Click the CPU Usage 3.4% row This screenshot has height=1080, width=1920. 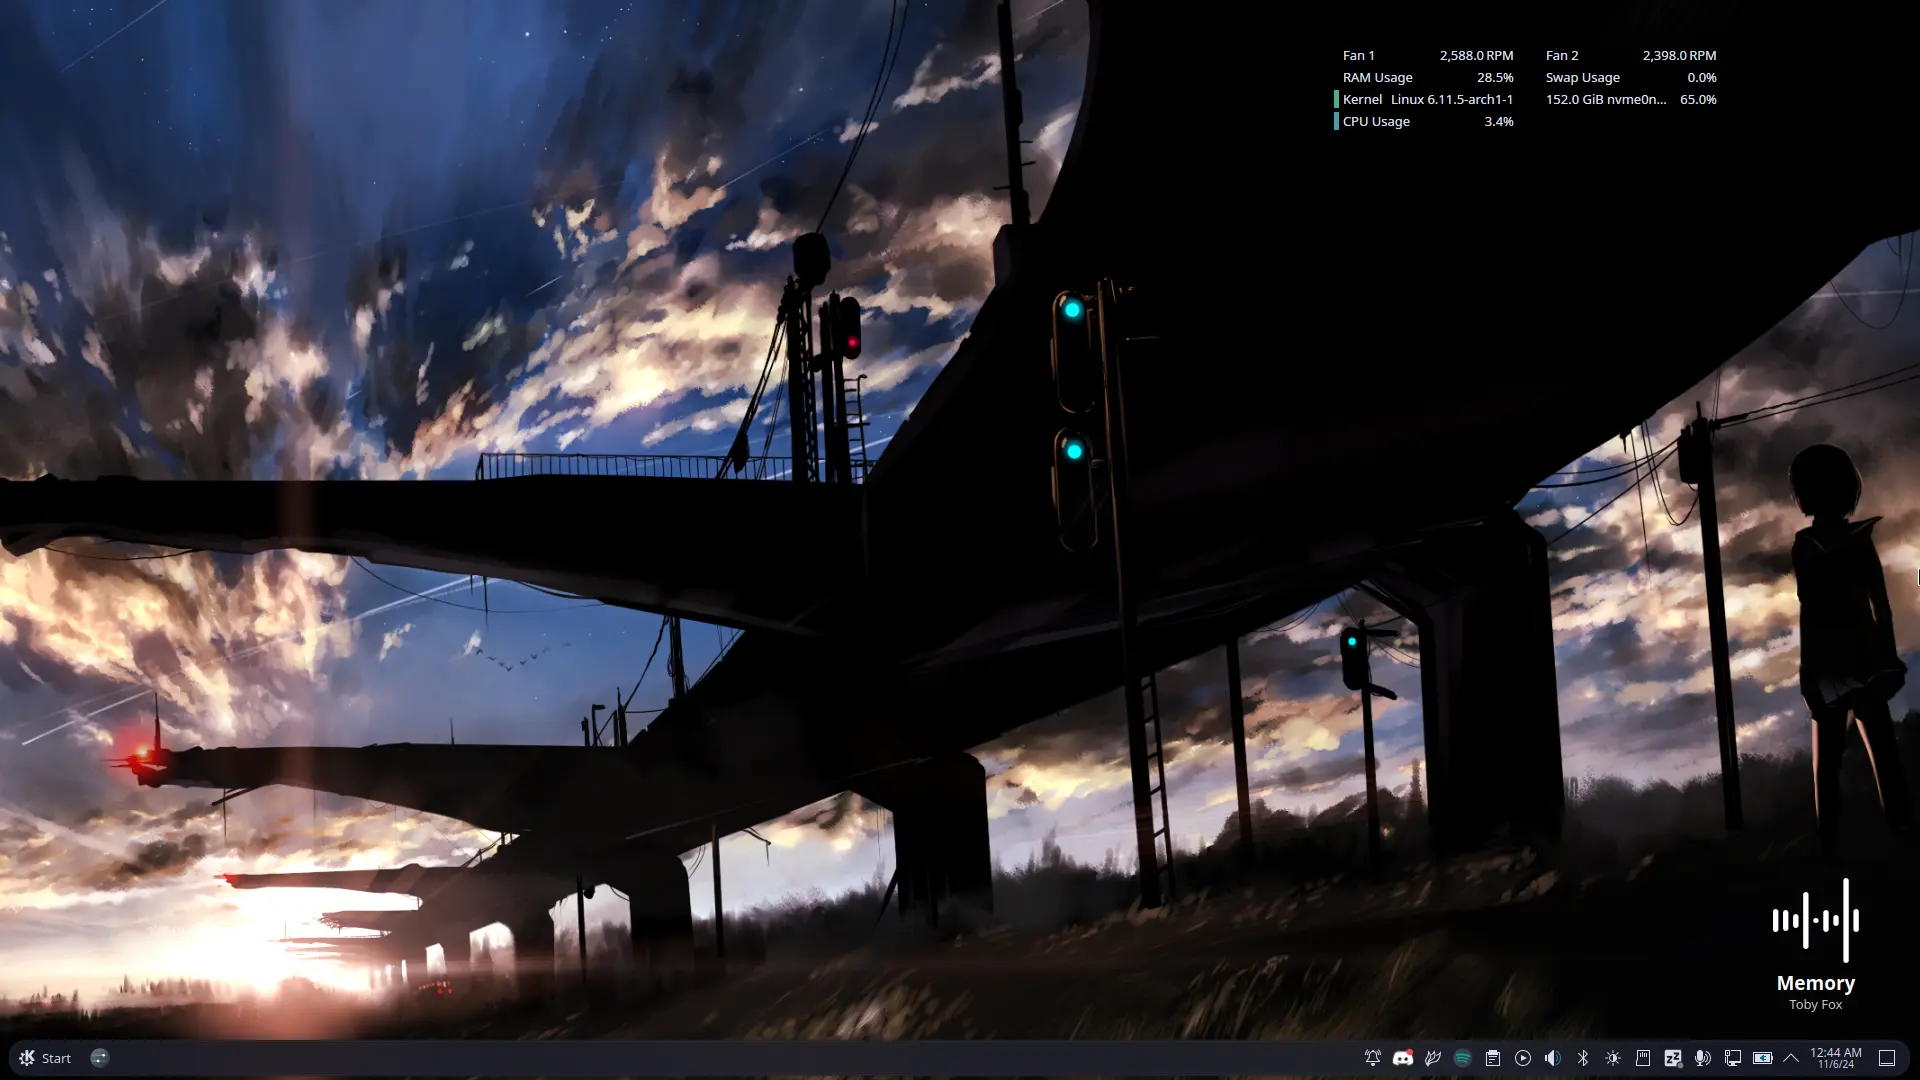pyautogui.click(x=1425, y=122)
